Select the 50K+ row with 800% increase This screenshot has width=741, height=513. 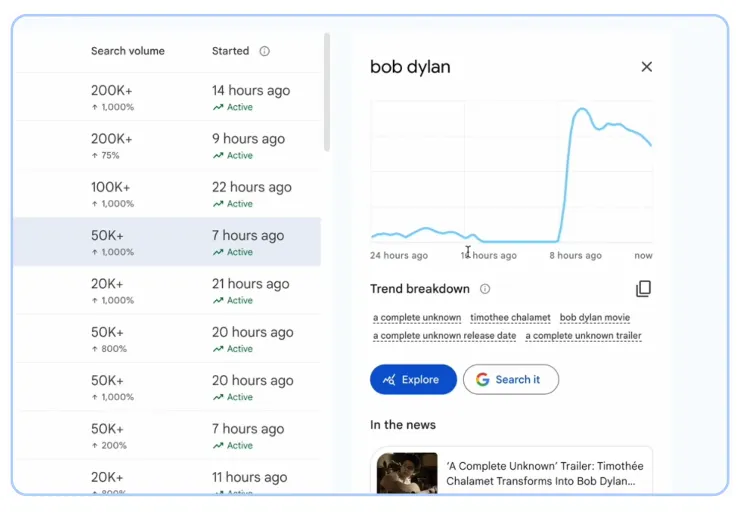point(168,339)
